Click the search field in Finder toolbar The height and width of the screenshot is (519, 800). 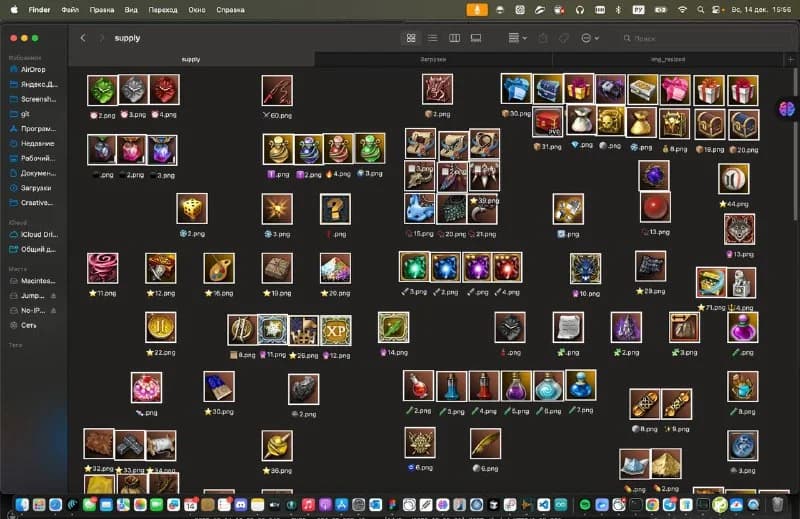click(704, 38)
